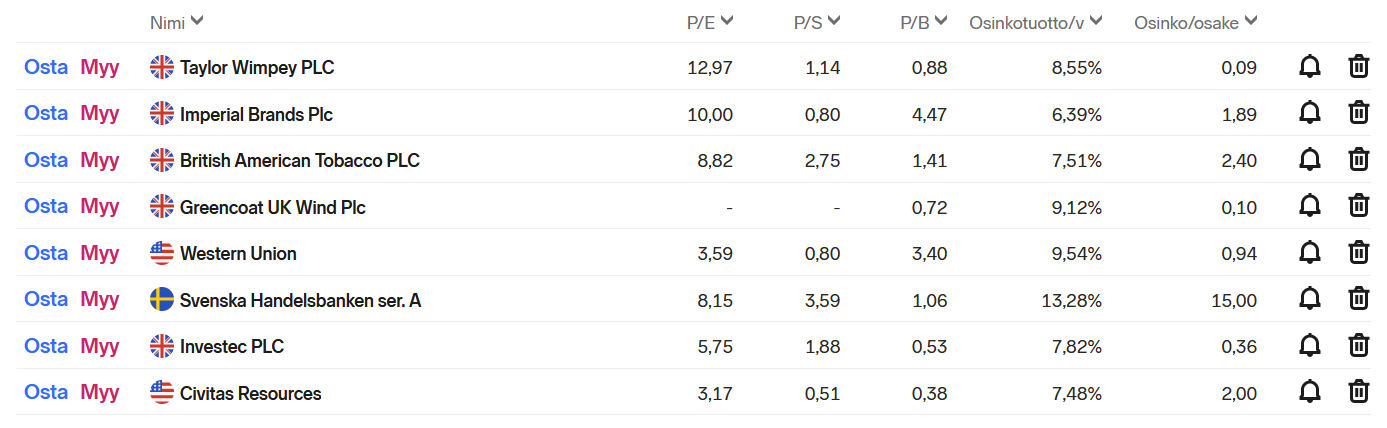The image size is (1387, 428).
Task: Click Osta for Western Union
Action: (x=46, y=253)
